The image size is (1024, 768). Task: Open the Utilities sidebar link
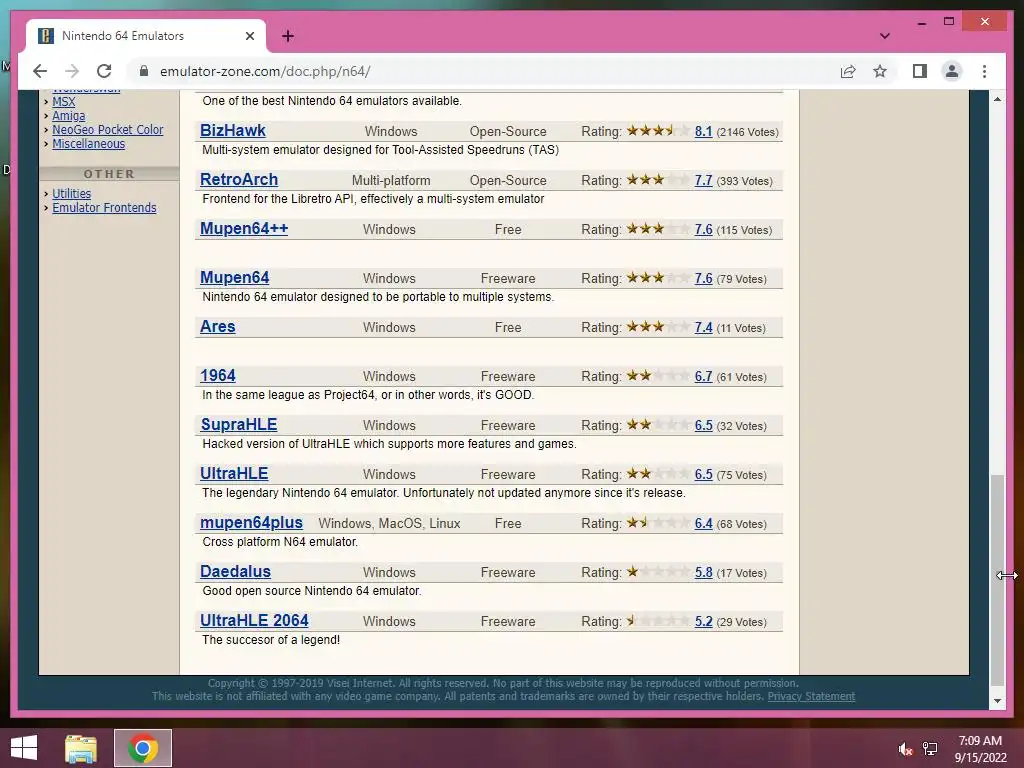pyautogui.click(x=71, y=193)
